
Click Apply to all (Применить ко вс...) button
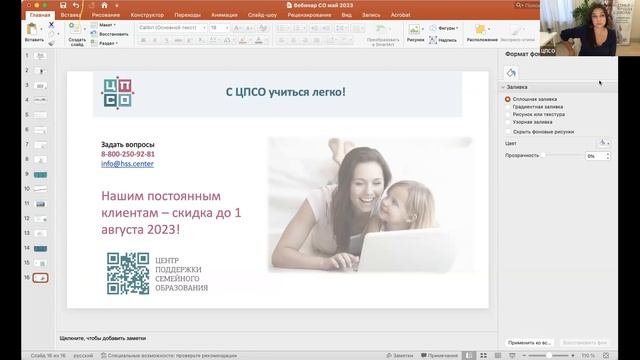tap(529, 343)
